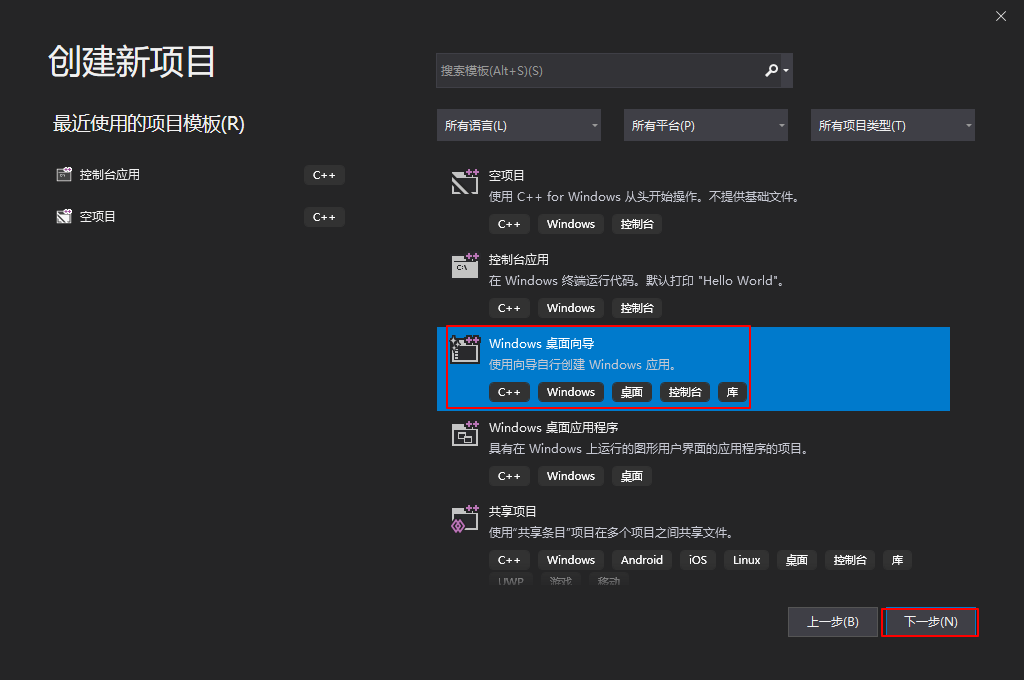1024x680 pixels.
Task: Click the 控制台 tag in Windows 桌面向导 row
Action: click(x=685, y=392)
